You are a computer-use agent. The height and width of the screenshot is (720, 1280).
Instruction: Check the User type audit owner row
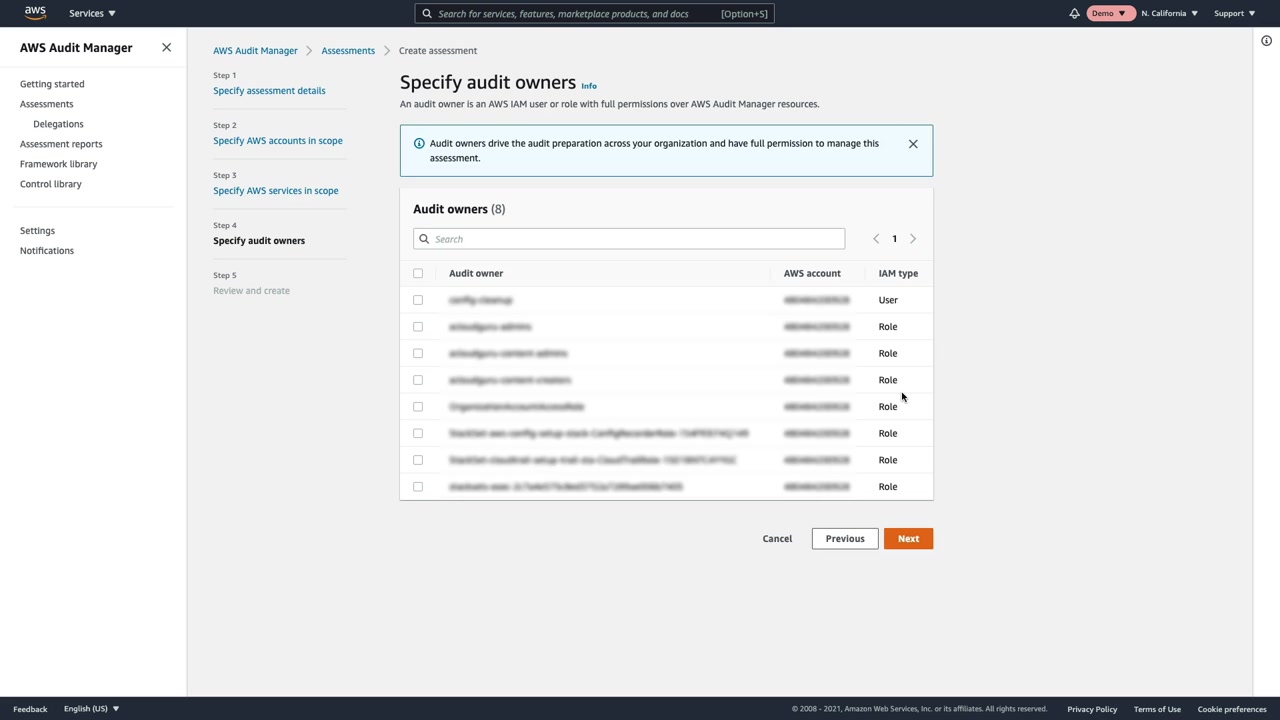pyautogui.click(x=418, y=300)
